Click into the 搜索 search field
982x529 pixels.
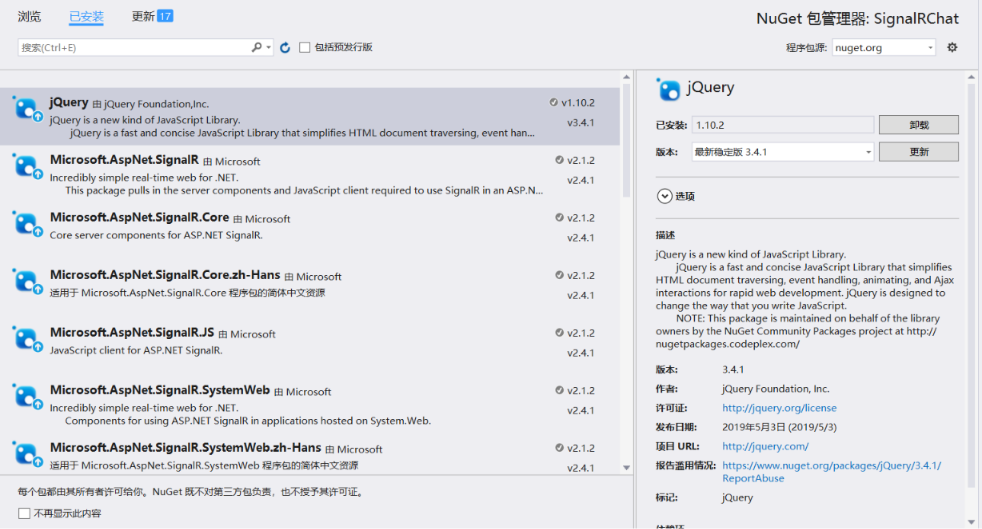[130, 47]
